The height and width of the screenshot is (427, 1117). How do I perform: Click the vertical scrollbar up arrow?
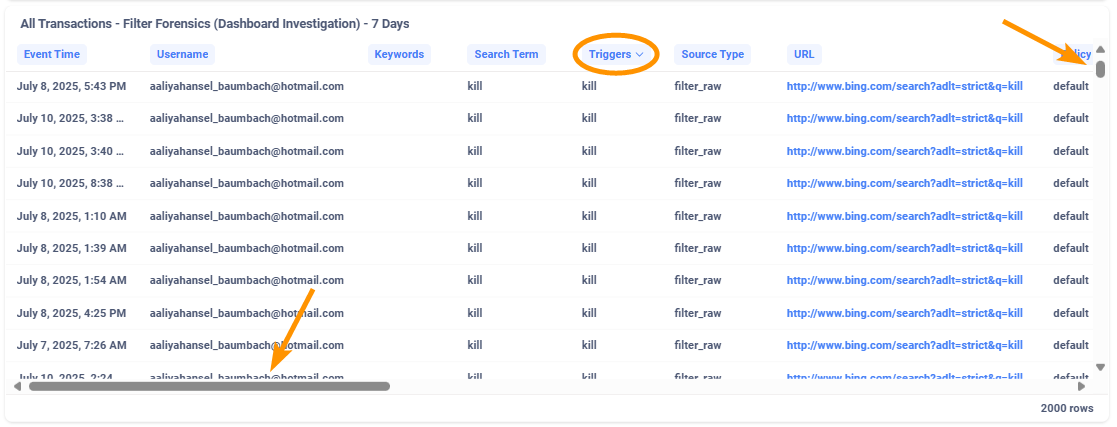[x=1100, y=50]
